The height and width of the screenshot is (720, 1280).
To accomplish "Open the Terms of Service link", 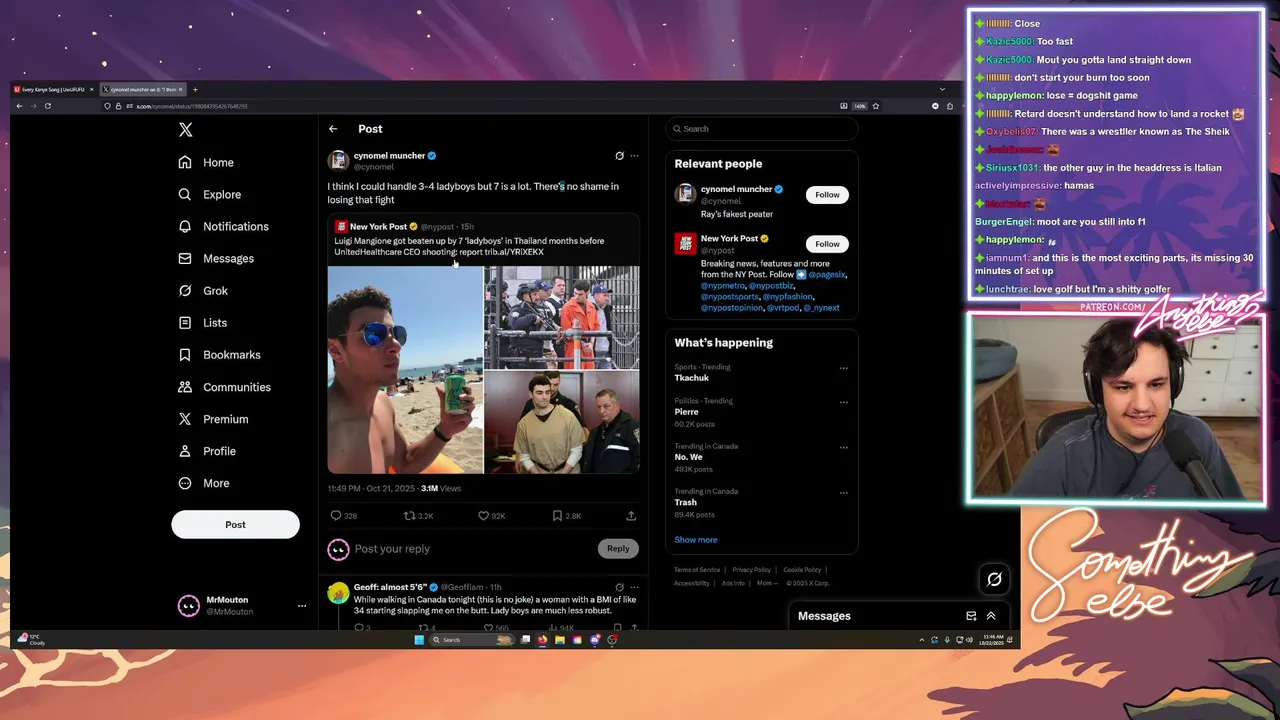I will (697, 570).
